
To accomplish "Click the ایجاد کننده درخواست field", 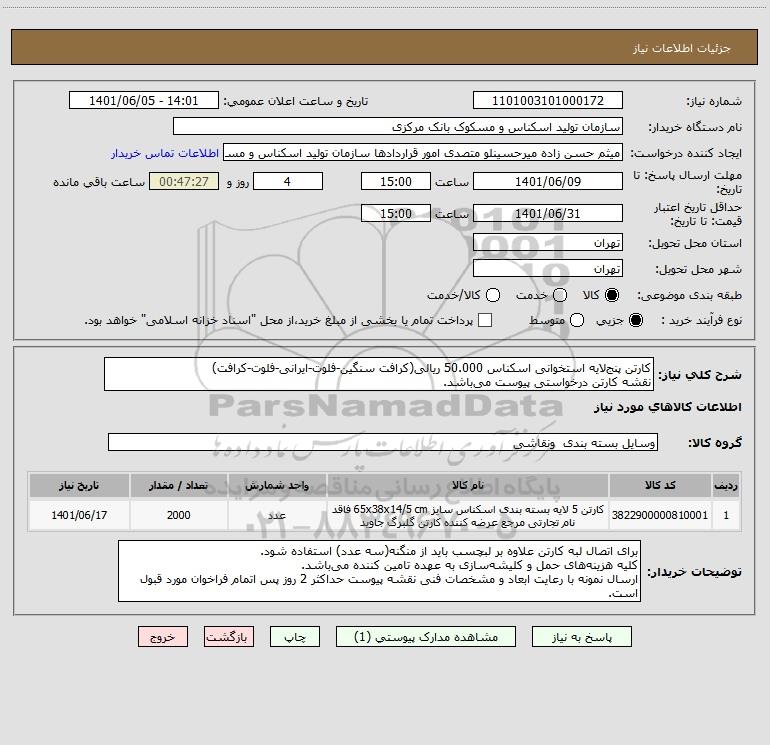I will tap(423, 153).
